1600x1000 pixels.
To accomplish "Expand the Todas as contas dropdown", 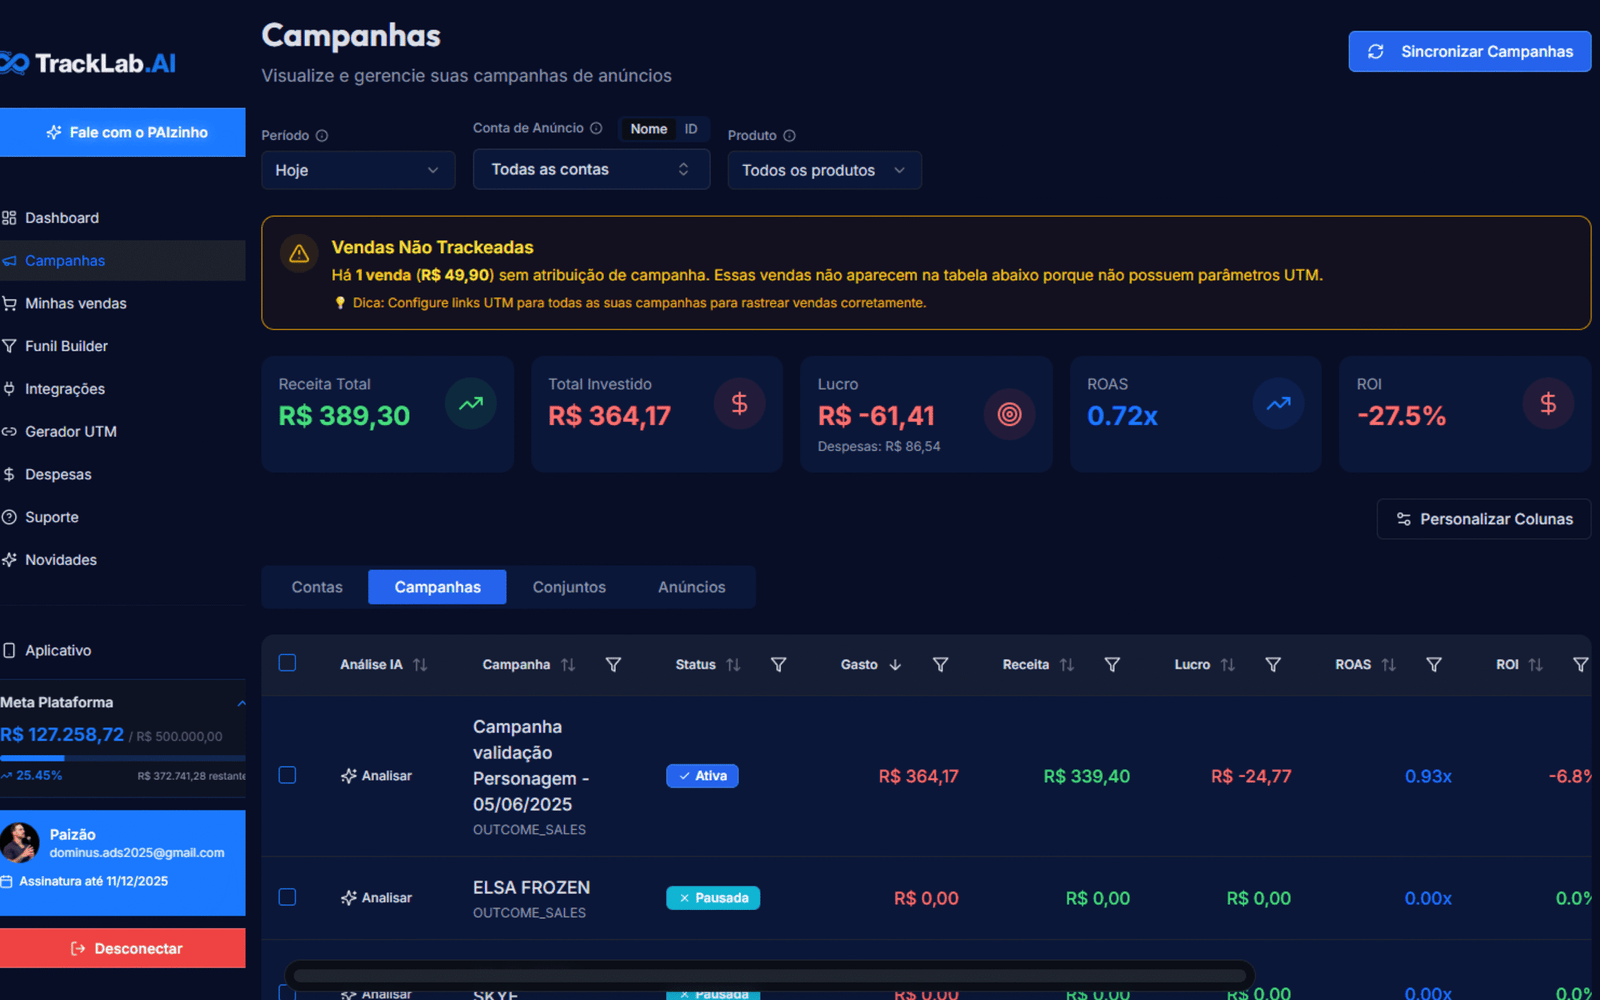I will pos(590,170).
